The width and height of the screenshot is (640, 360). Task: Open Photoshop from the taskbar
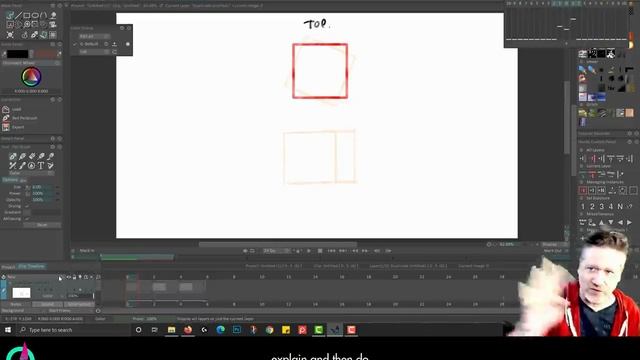[237, 330]
